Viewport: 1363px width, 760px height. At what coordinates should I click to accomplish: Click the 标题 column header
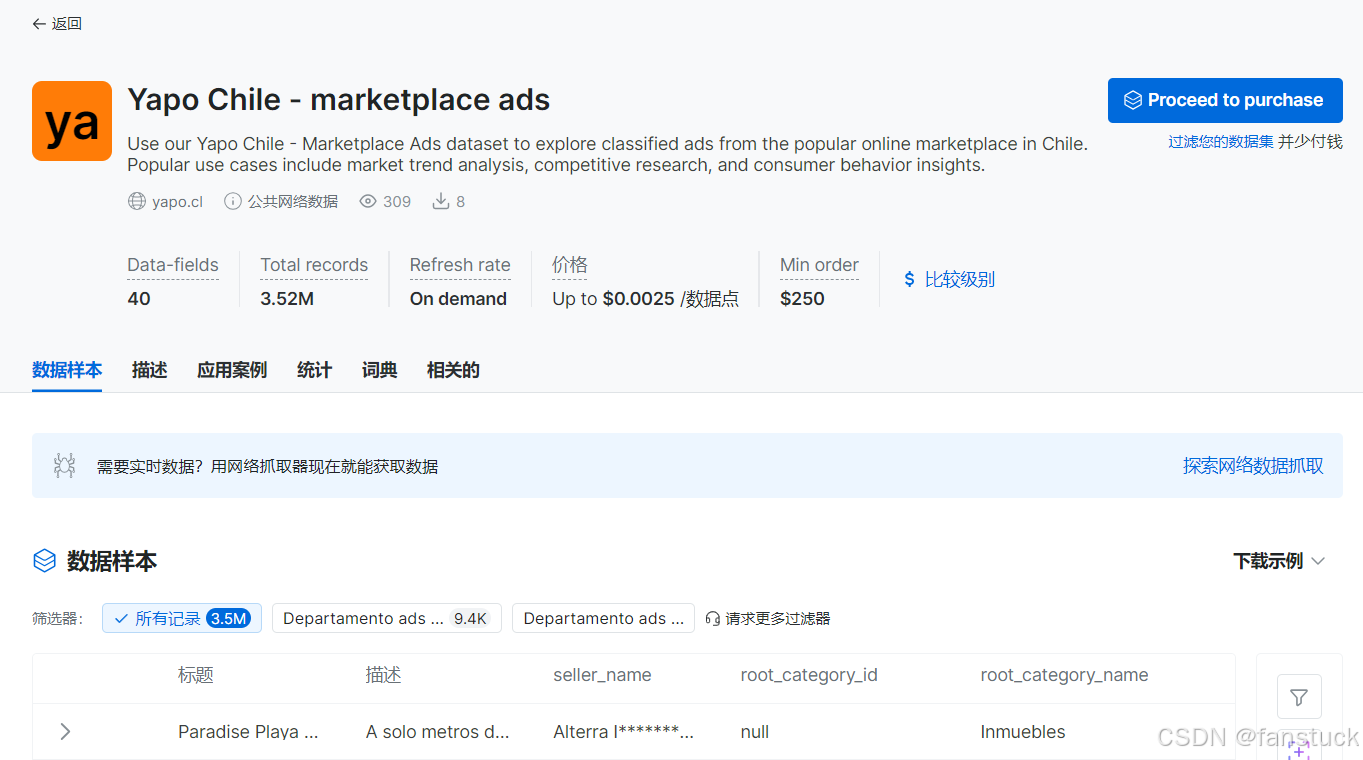tap(196, 675)
